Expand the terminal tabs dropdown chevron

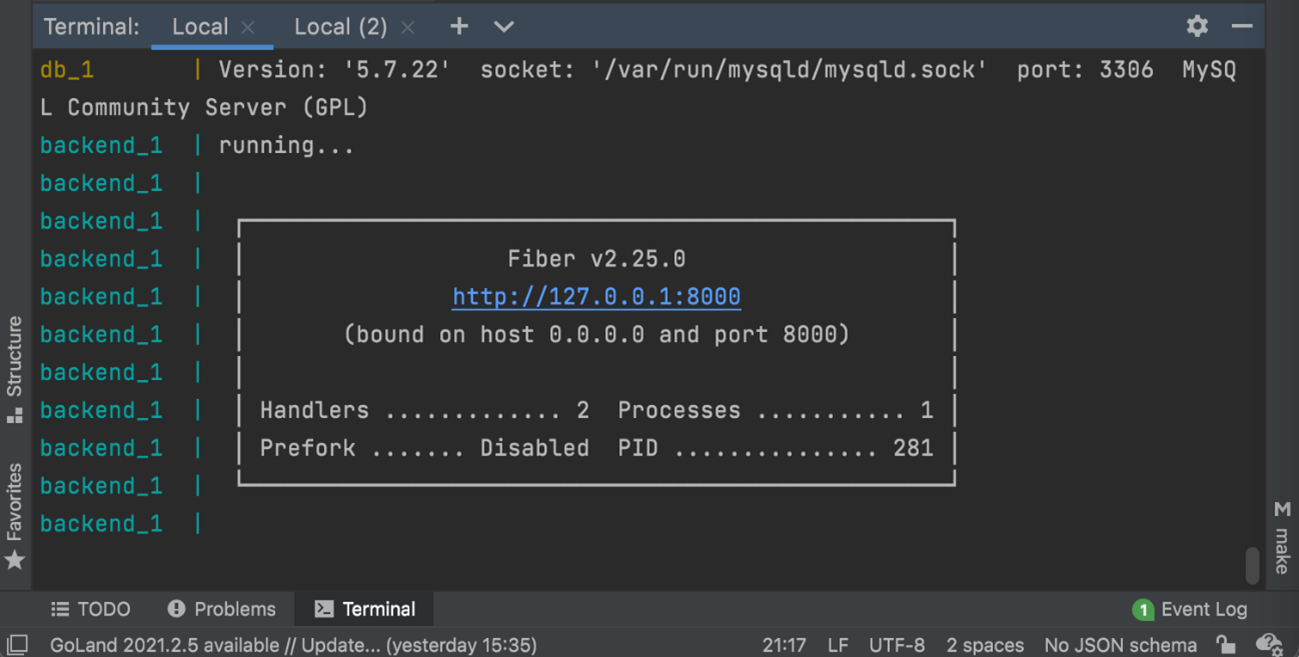tap(504, 27)
